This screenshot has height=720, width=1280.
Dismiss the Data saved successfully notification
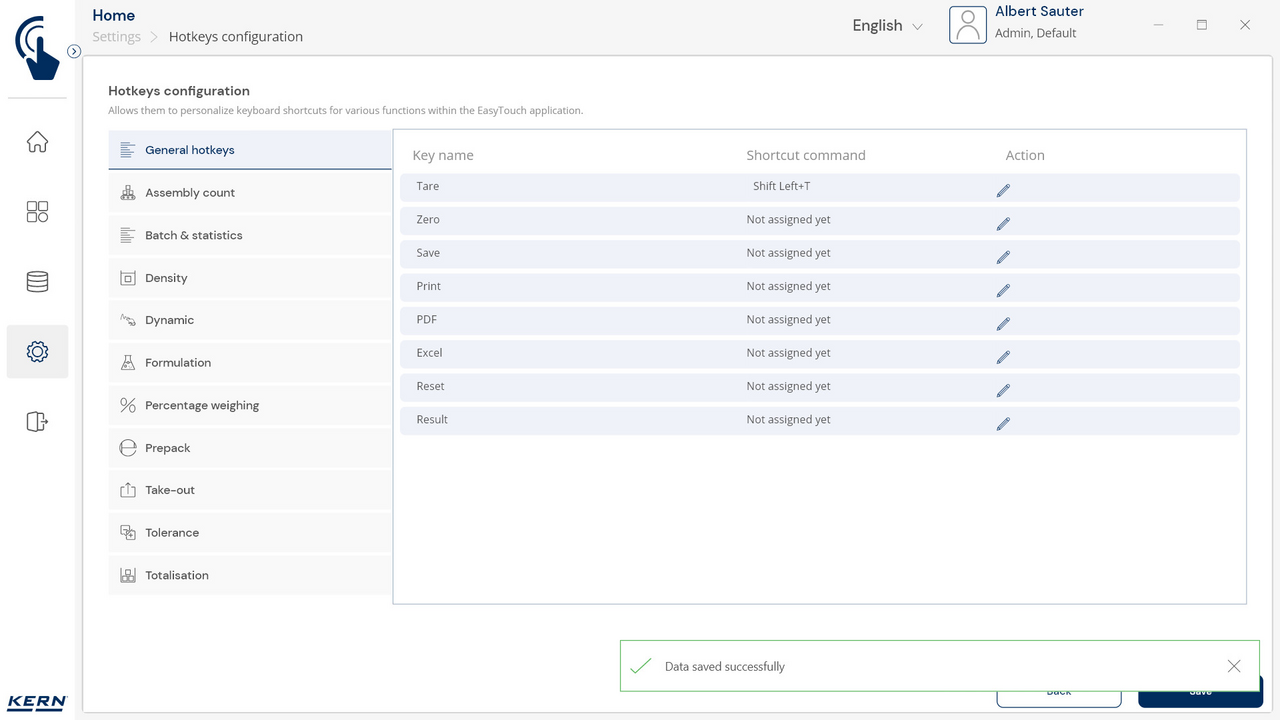coord(1233,666)
